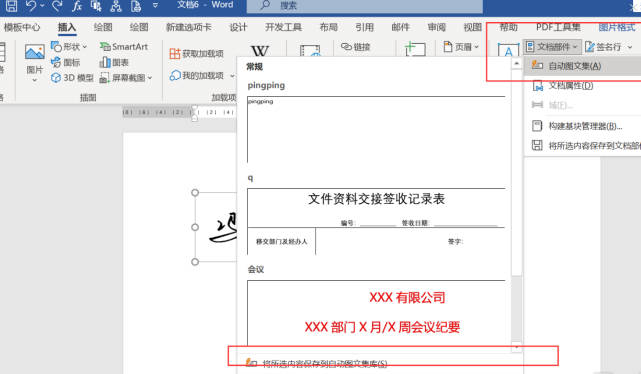
Task: Click the org-chart icon in quick access toolbar
Action: pyautogui.click(x=116, y=5)
